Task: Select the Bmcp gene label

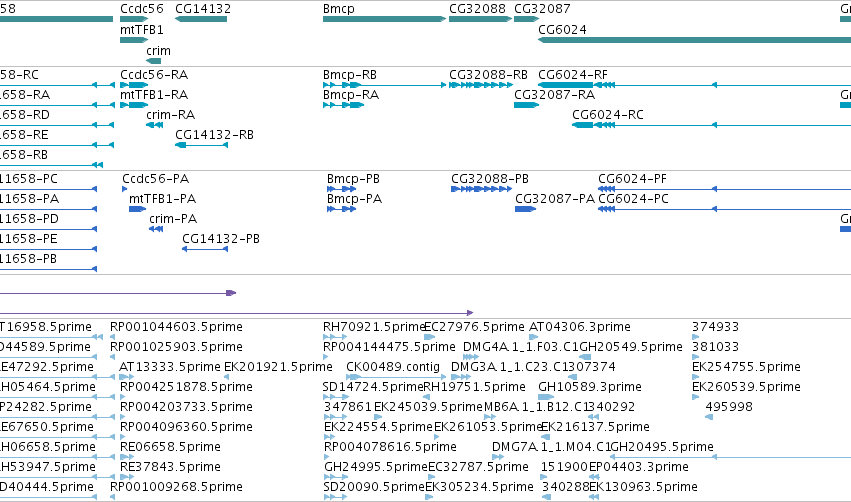Action: [339, 9]
